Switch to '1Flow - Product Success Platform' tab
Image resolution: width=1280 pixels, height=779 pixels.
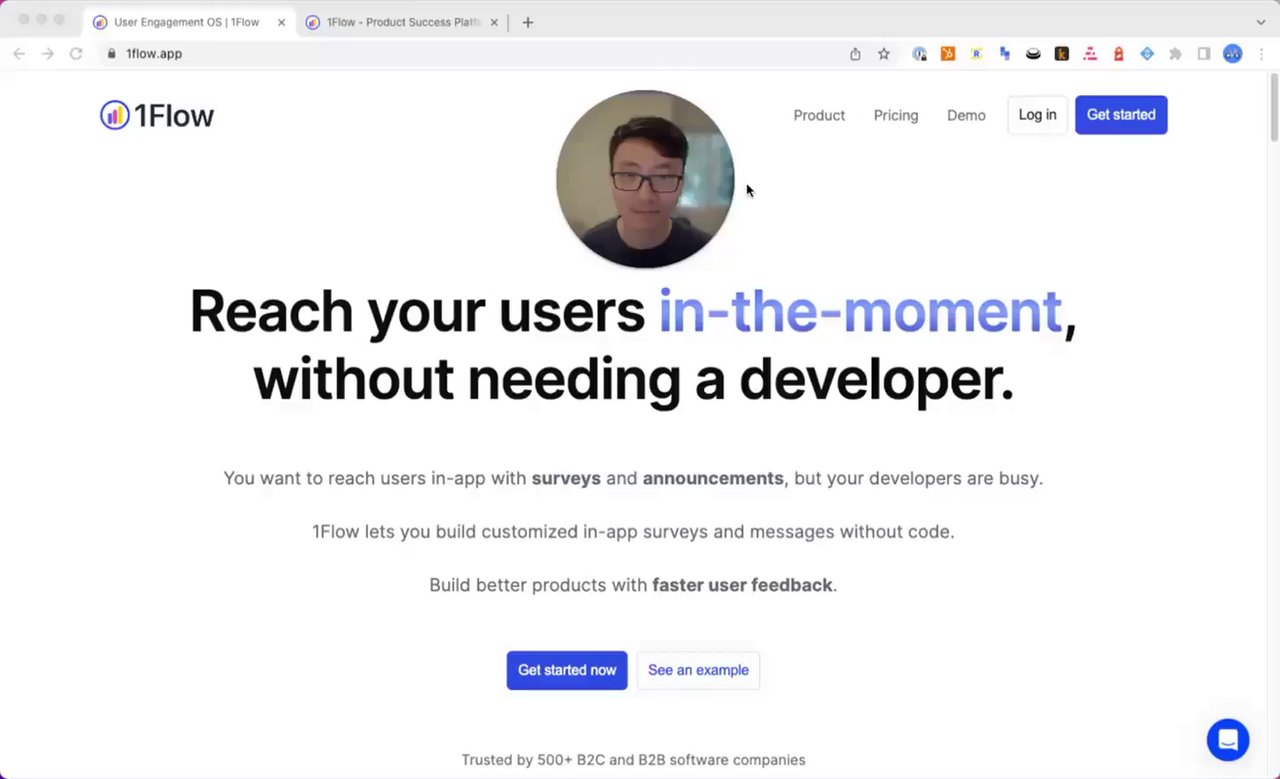(404, 22)
